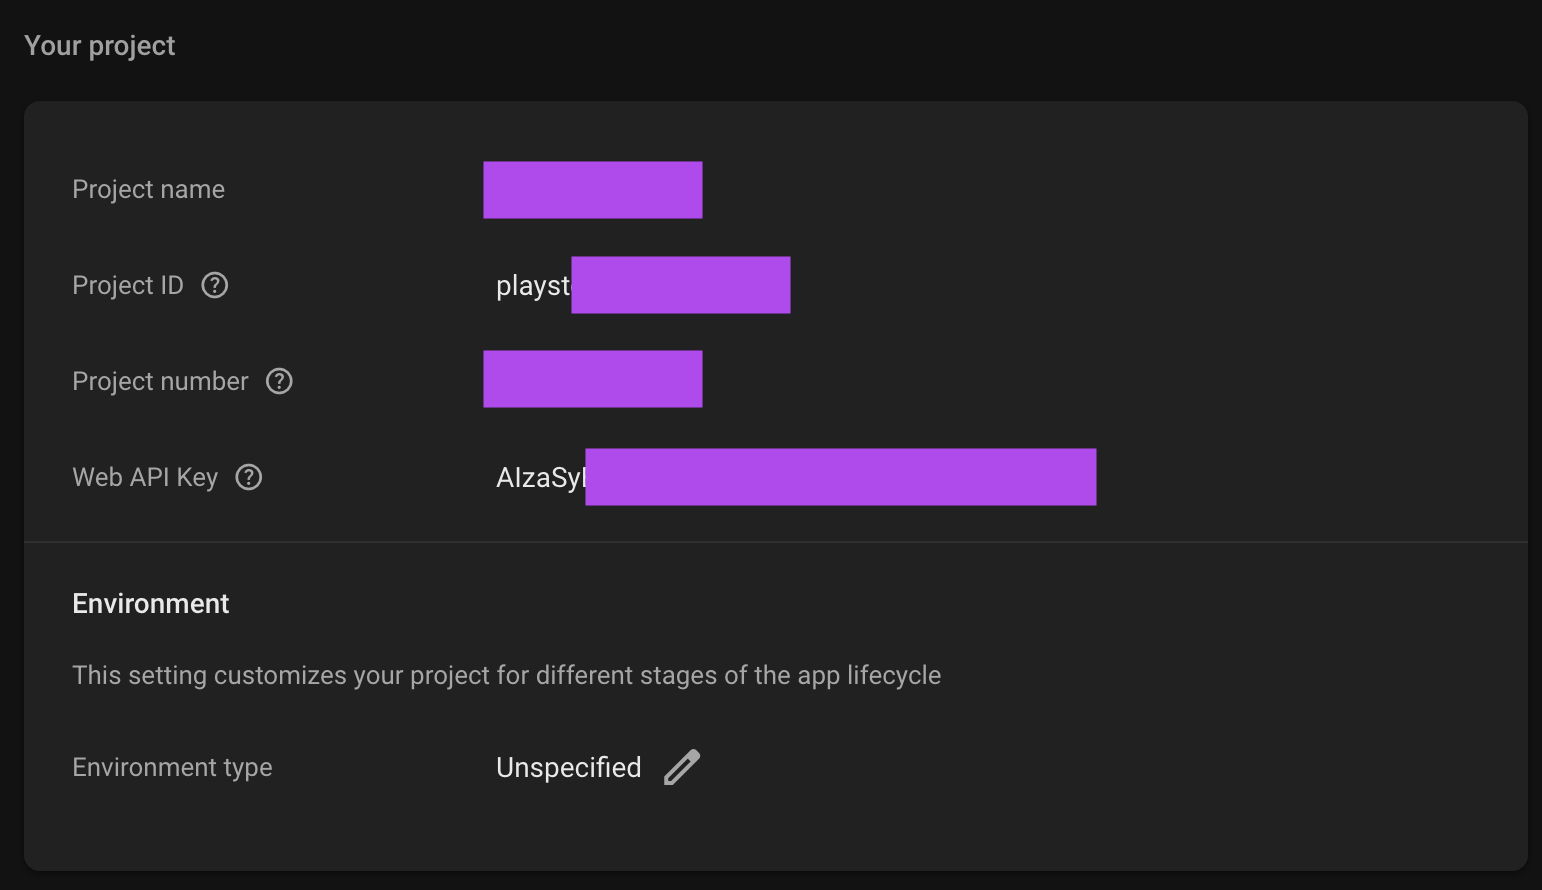The width and height of the screenshot is (1542, 890).
Task: Click the 'Unspecified' environment type value
Action: [569, 767]
